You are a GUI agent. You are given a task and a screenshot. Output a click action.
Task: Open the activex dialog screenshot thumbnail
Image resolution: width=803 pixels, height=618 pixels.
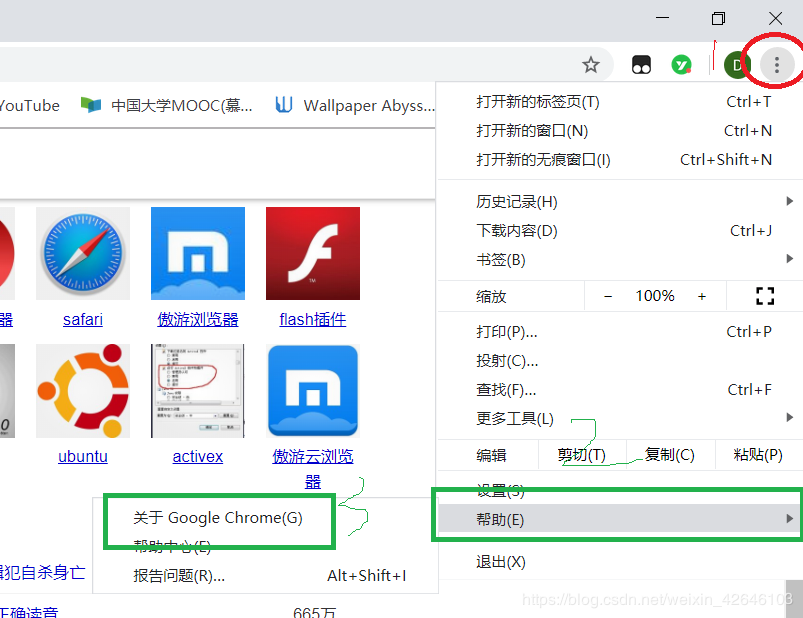coord(198,391)
